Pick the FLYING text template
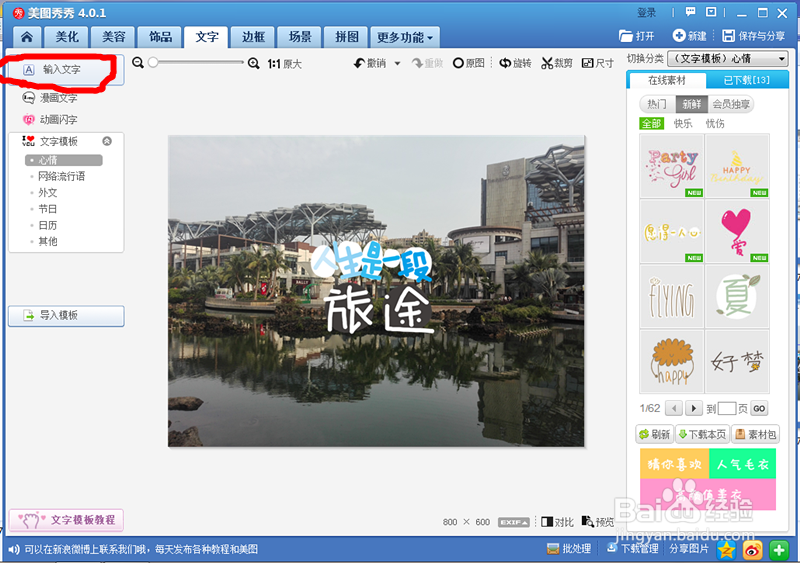Image resolution: width=800 pixels, height=563 pixels. (671, 296)
